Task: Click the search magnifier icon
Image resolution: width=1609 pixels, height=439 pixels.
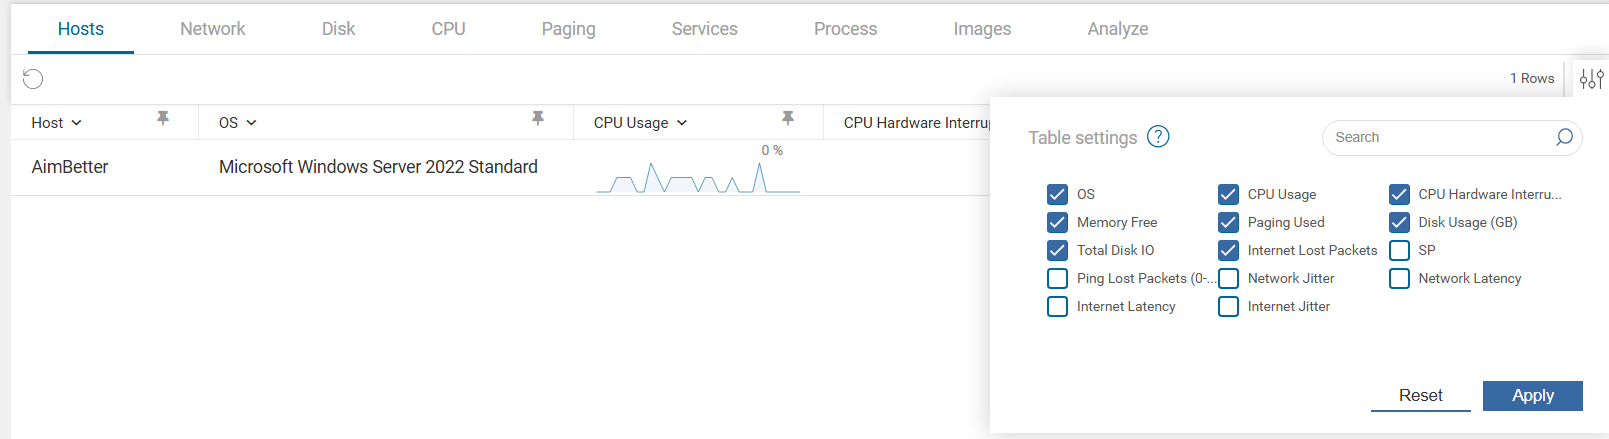Action: [x=1564, y=137]
